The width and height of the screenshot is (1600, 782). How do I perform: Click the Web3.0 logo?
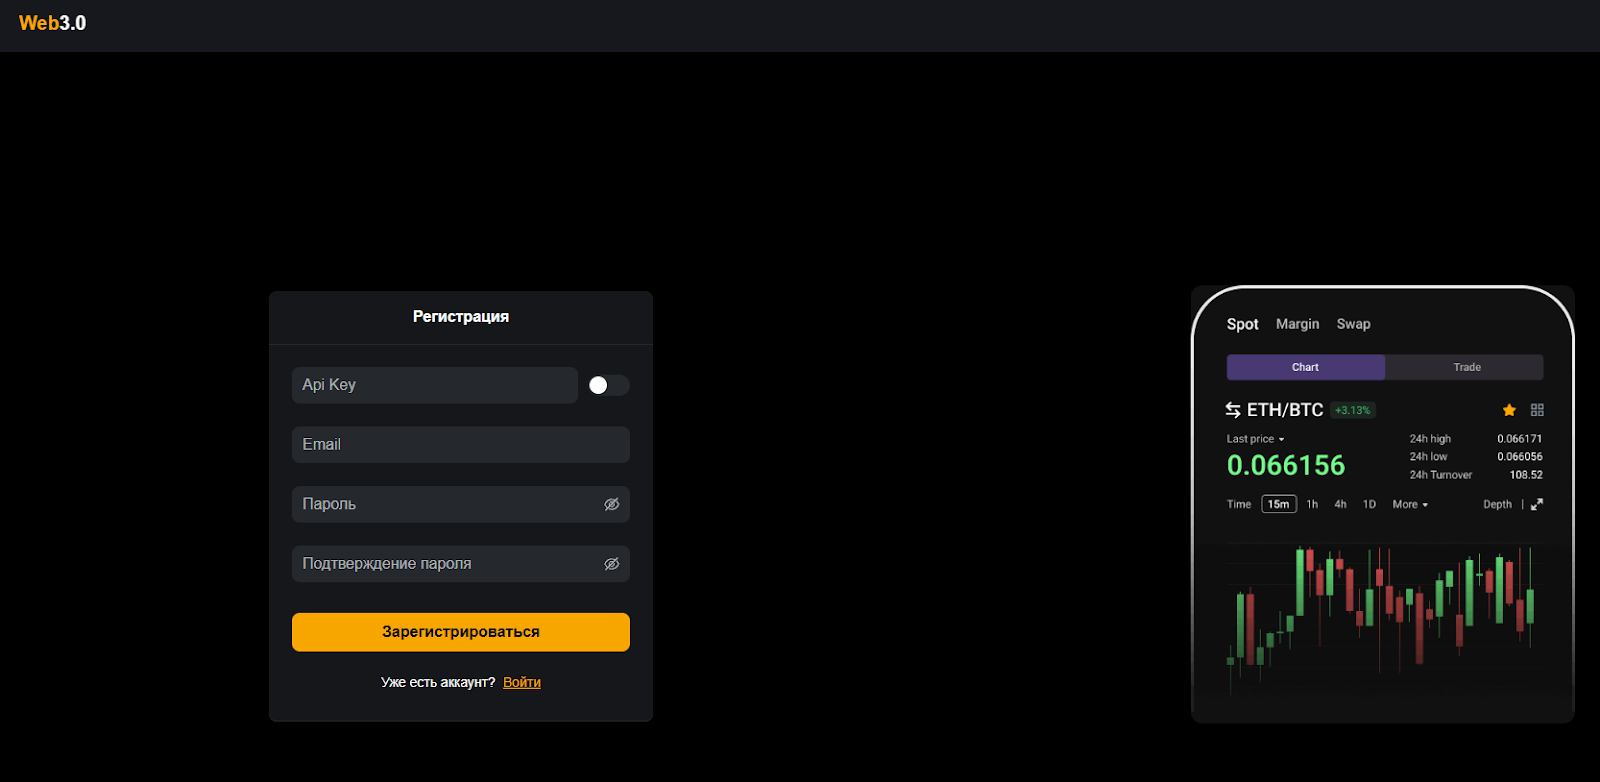click(x=52, y=23)
